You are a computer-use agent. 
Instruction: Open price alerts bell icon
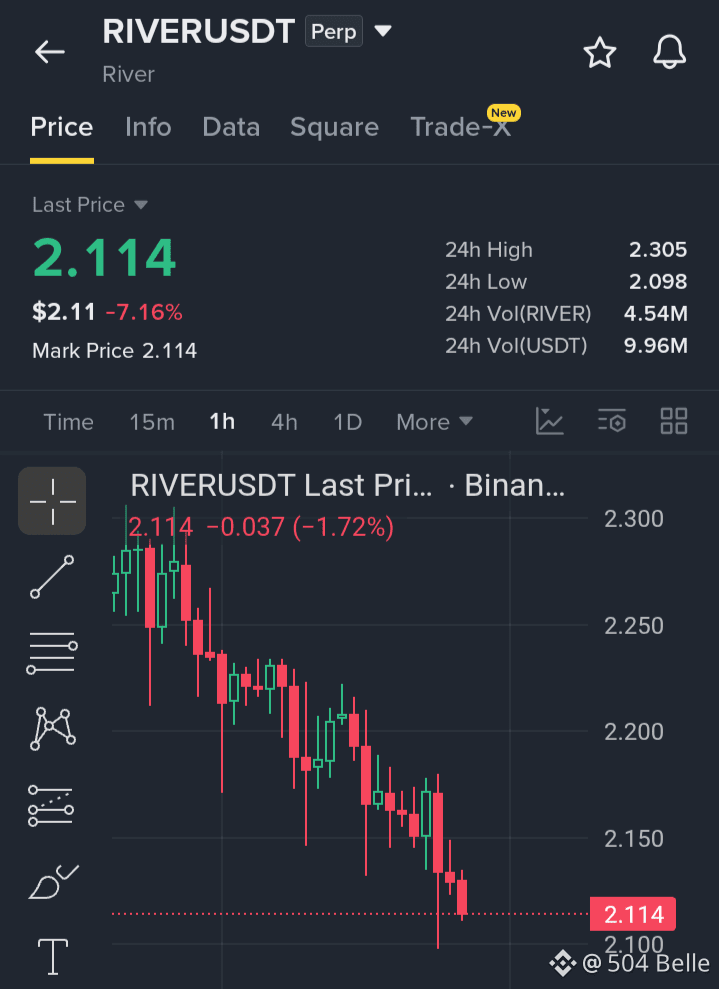pos(669,52)
